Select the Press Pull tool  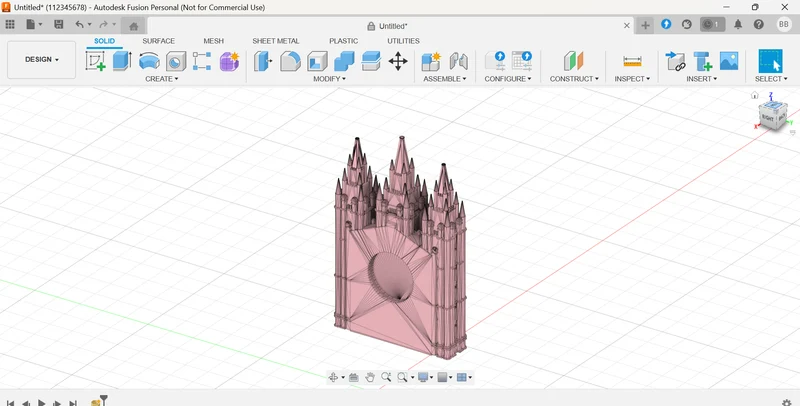[x=263, y=61]
